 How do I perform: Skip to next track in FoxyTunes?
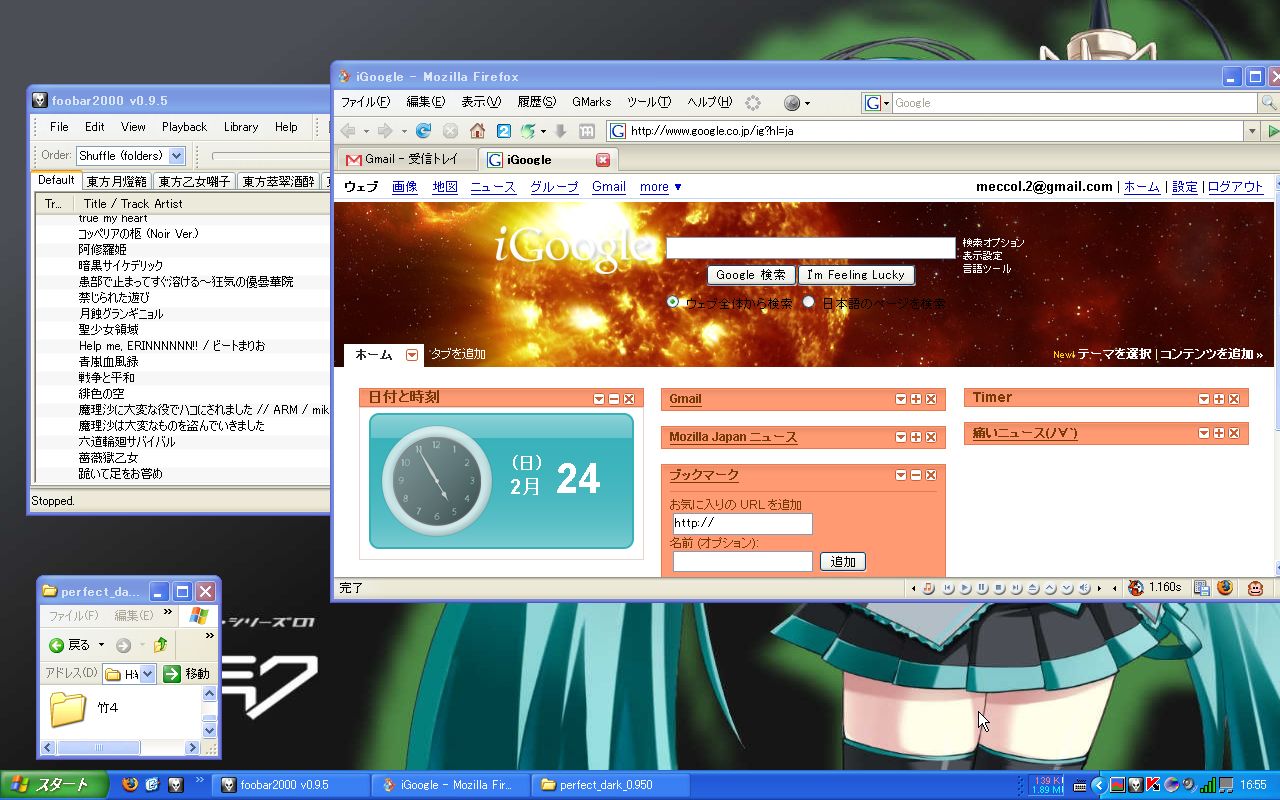point(1017,588)
